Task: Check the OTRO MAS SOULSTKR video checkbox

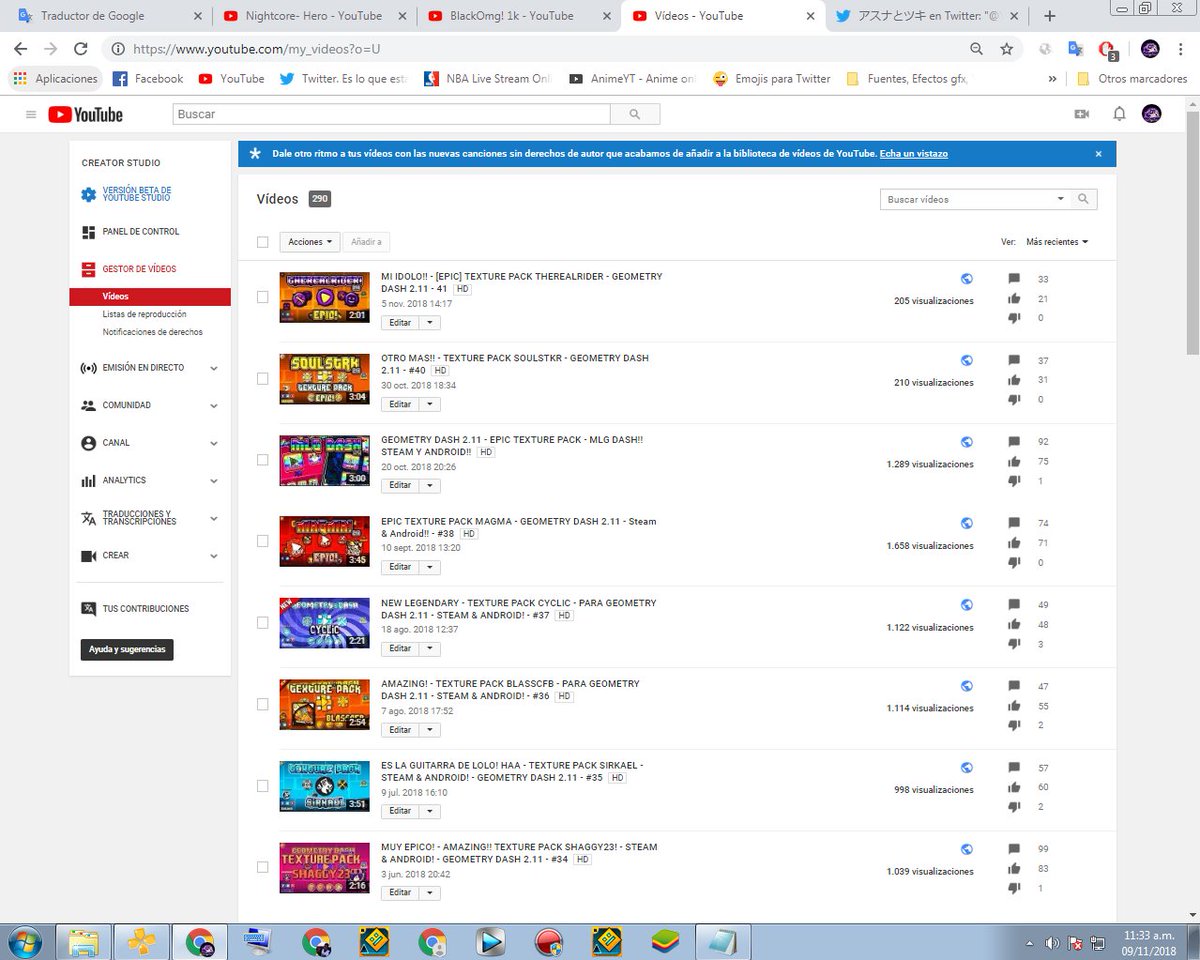Action: coord(263,379)
